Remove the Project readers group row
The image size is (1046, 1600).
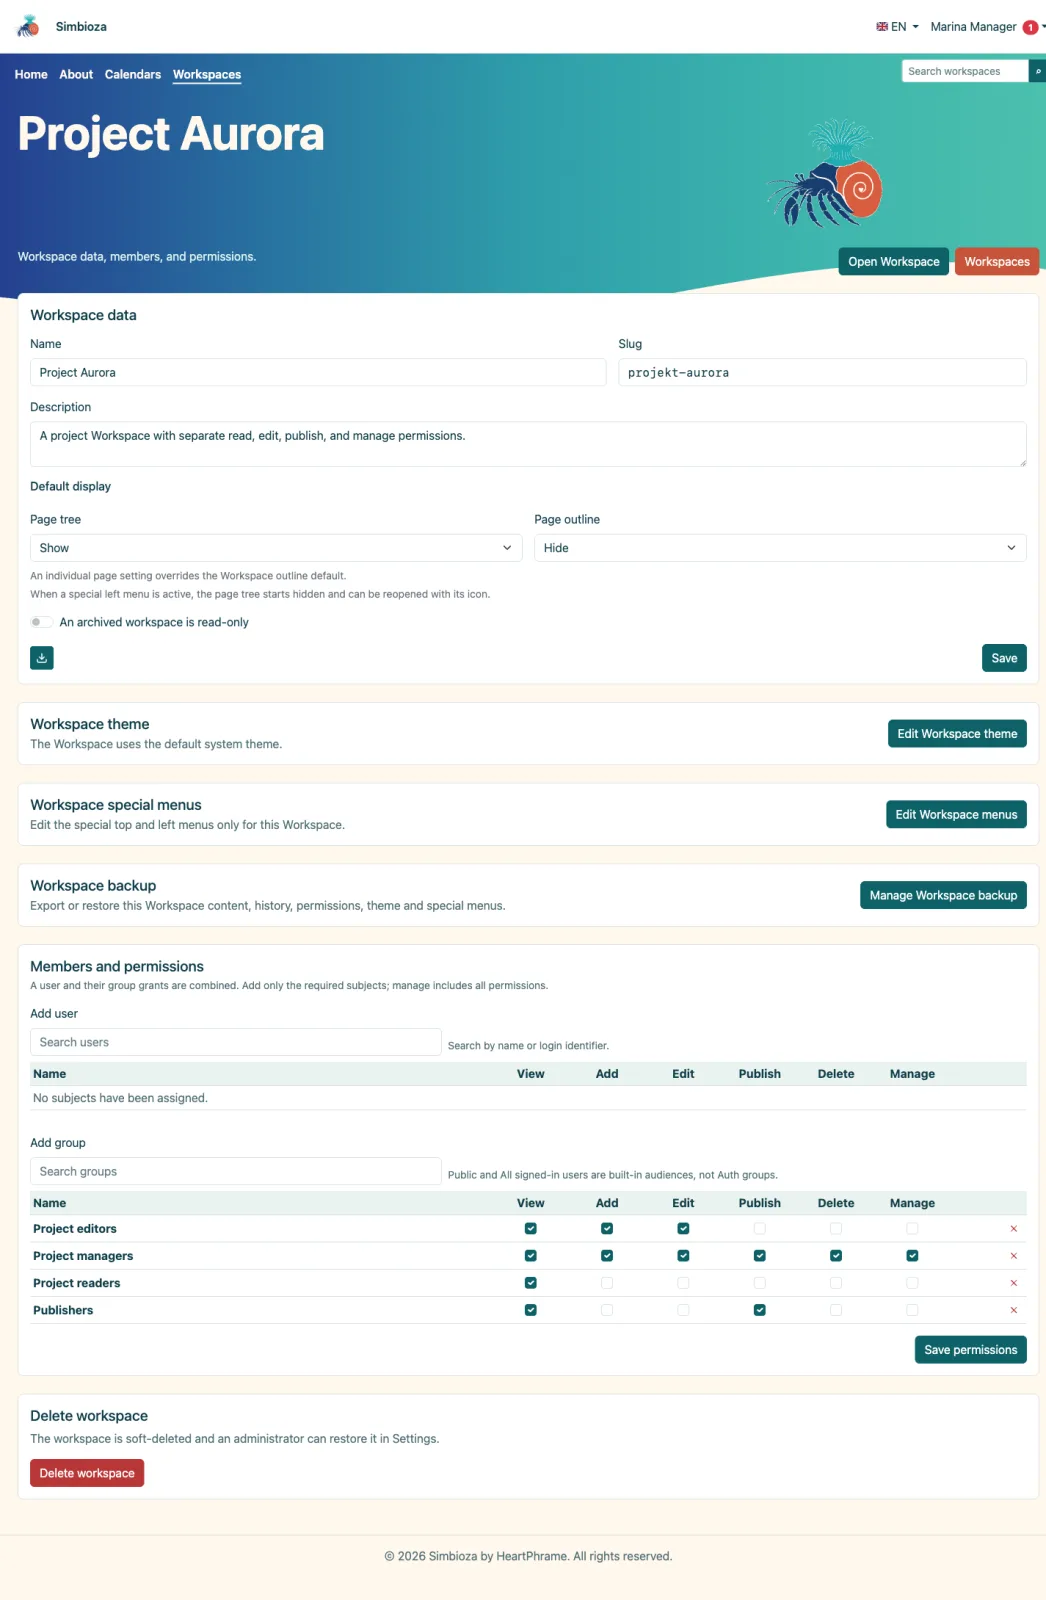(x=1013, y=1283)
